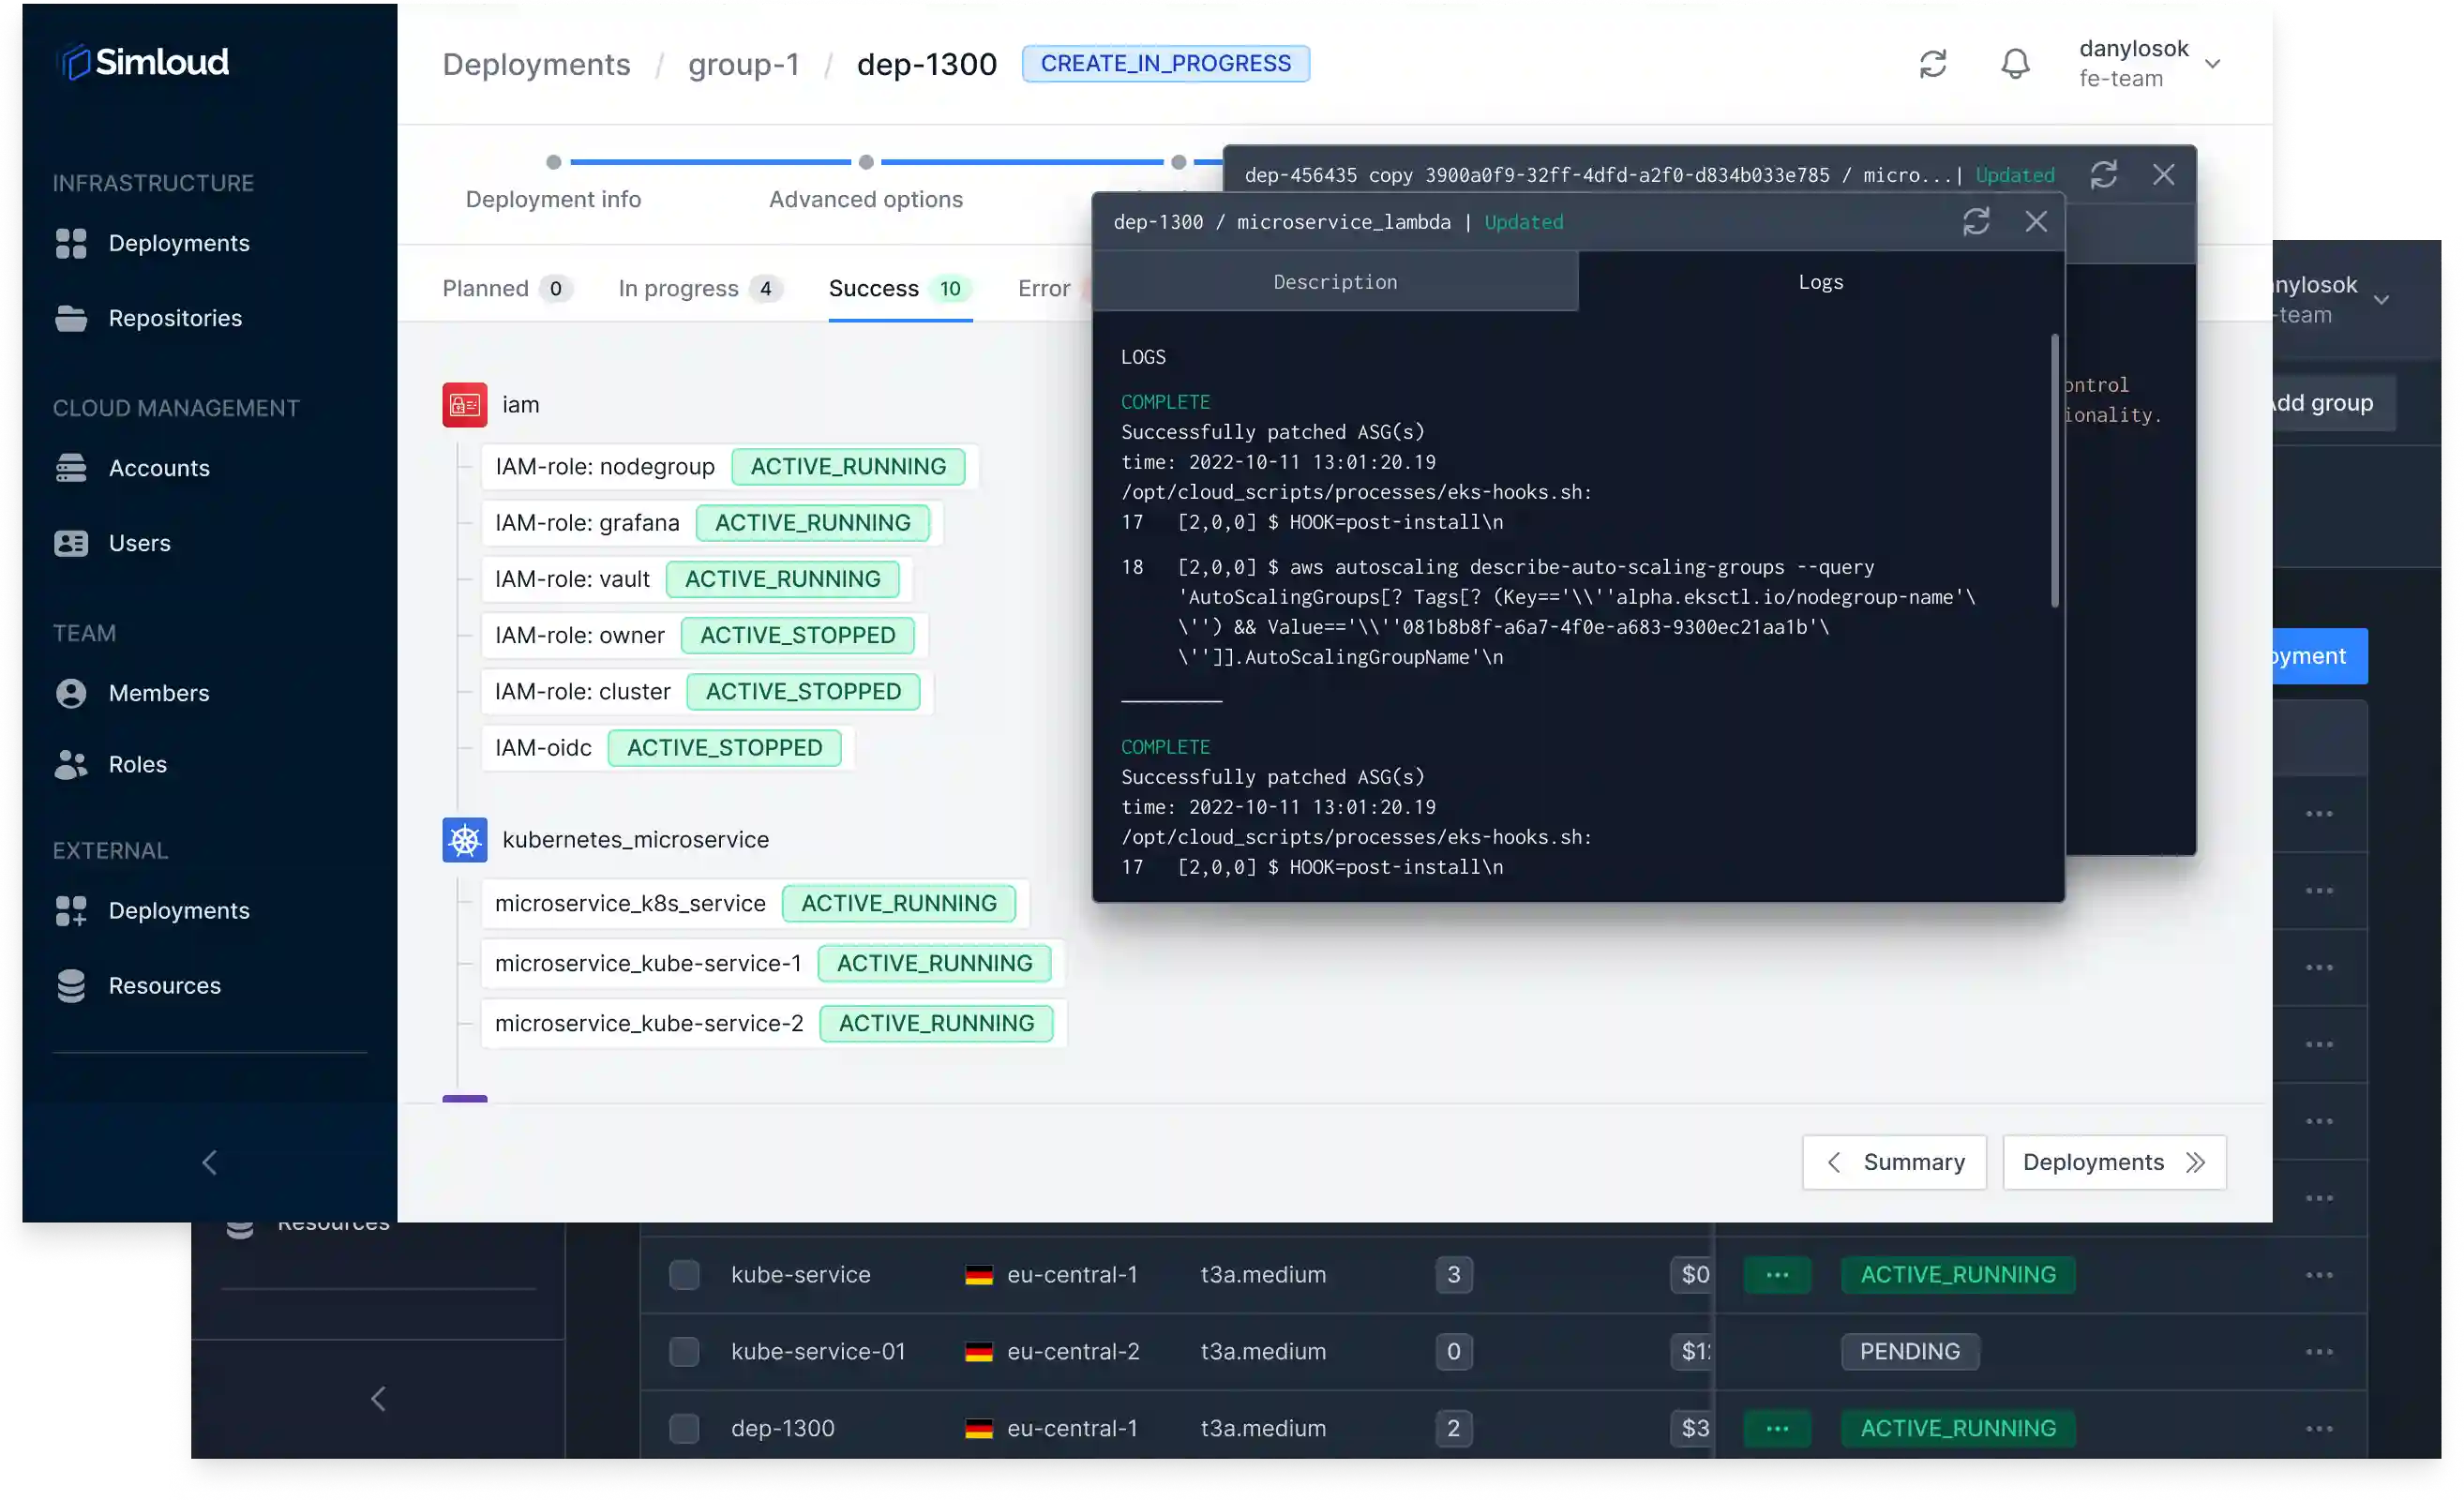This screenshot has height=1500, width=2464.
Task: Click the instance count 3 for kube-service
Action: [x=1453, y=1274]
